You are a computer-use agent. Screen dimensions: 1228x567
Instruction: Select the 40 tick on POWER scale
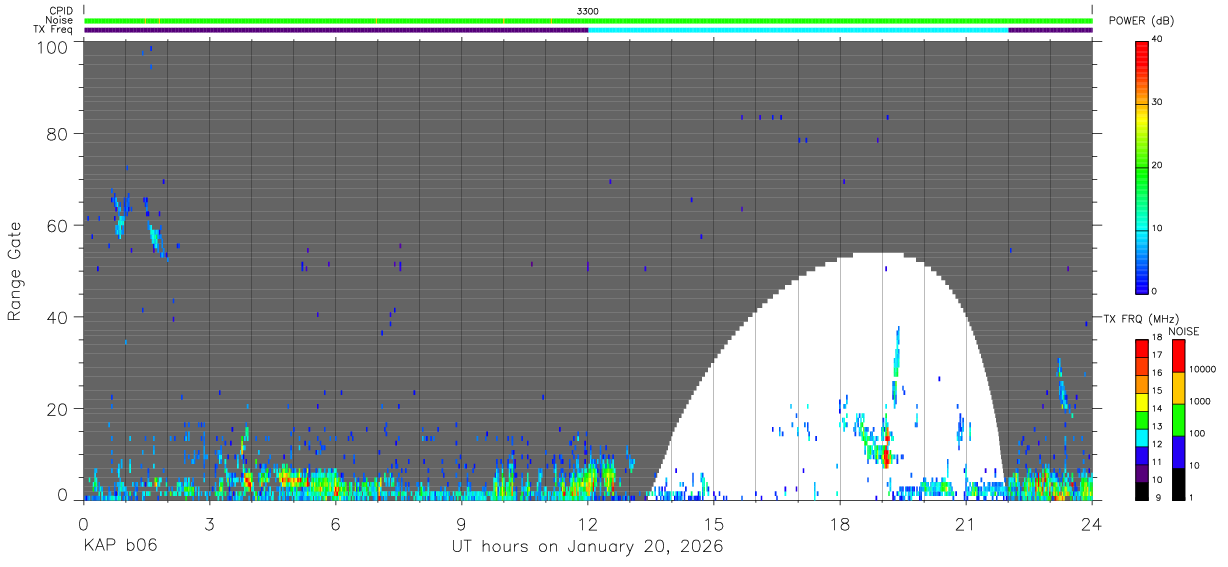coord(1157,39)
